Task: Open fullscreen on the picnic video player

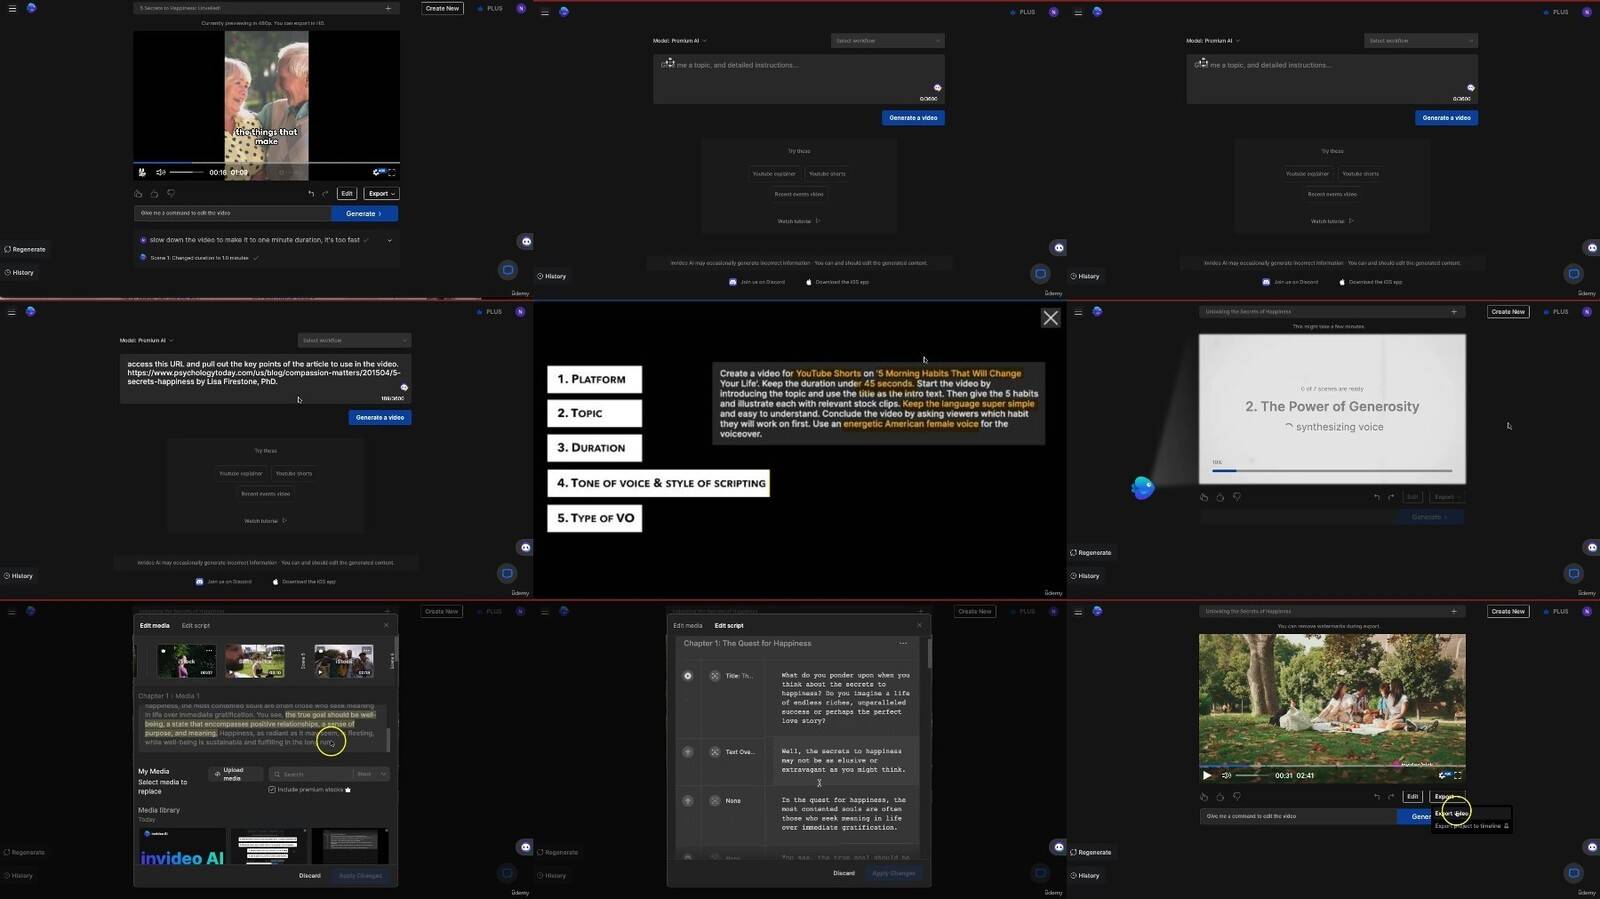Action: pyautogui.click(x=1458, y=775)
